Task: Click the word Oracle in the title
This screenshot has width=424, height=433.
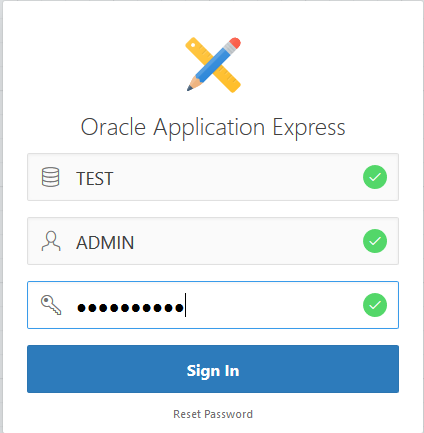Action: (113, 127)
